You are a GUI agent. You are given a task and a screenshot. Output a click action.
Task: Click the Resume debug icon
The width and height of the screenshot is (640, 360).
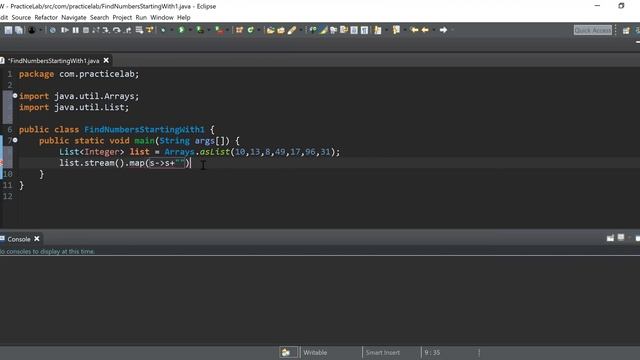[64, 30]
